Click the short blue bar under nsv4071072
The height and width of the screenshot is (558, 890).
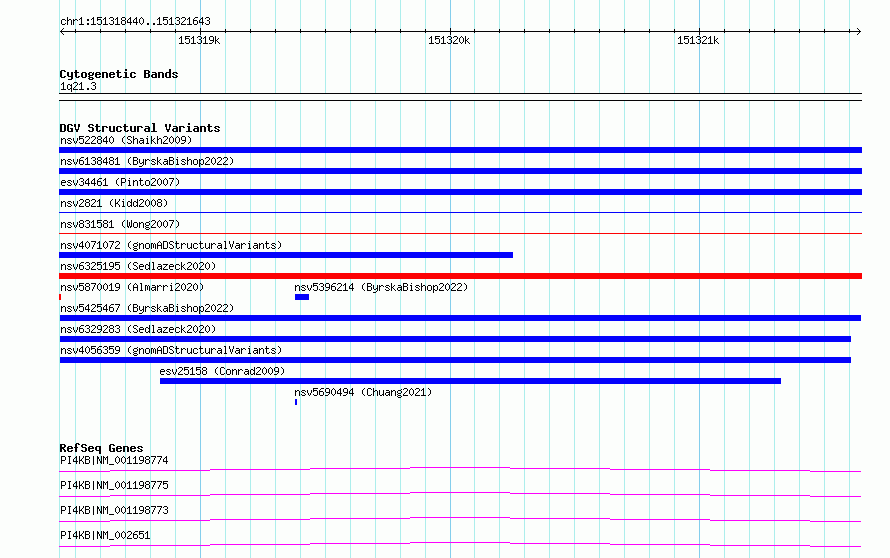286,255
